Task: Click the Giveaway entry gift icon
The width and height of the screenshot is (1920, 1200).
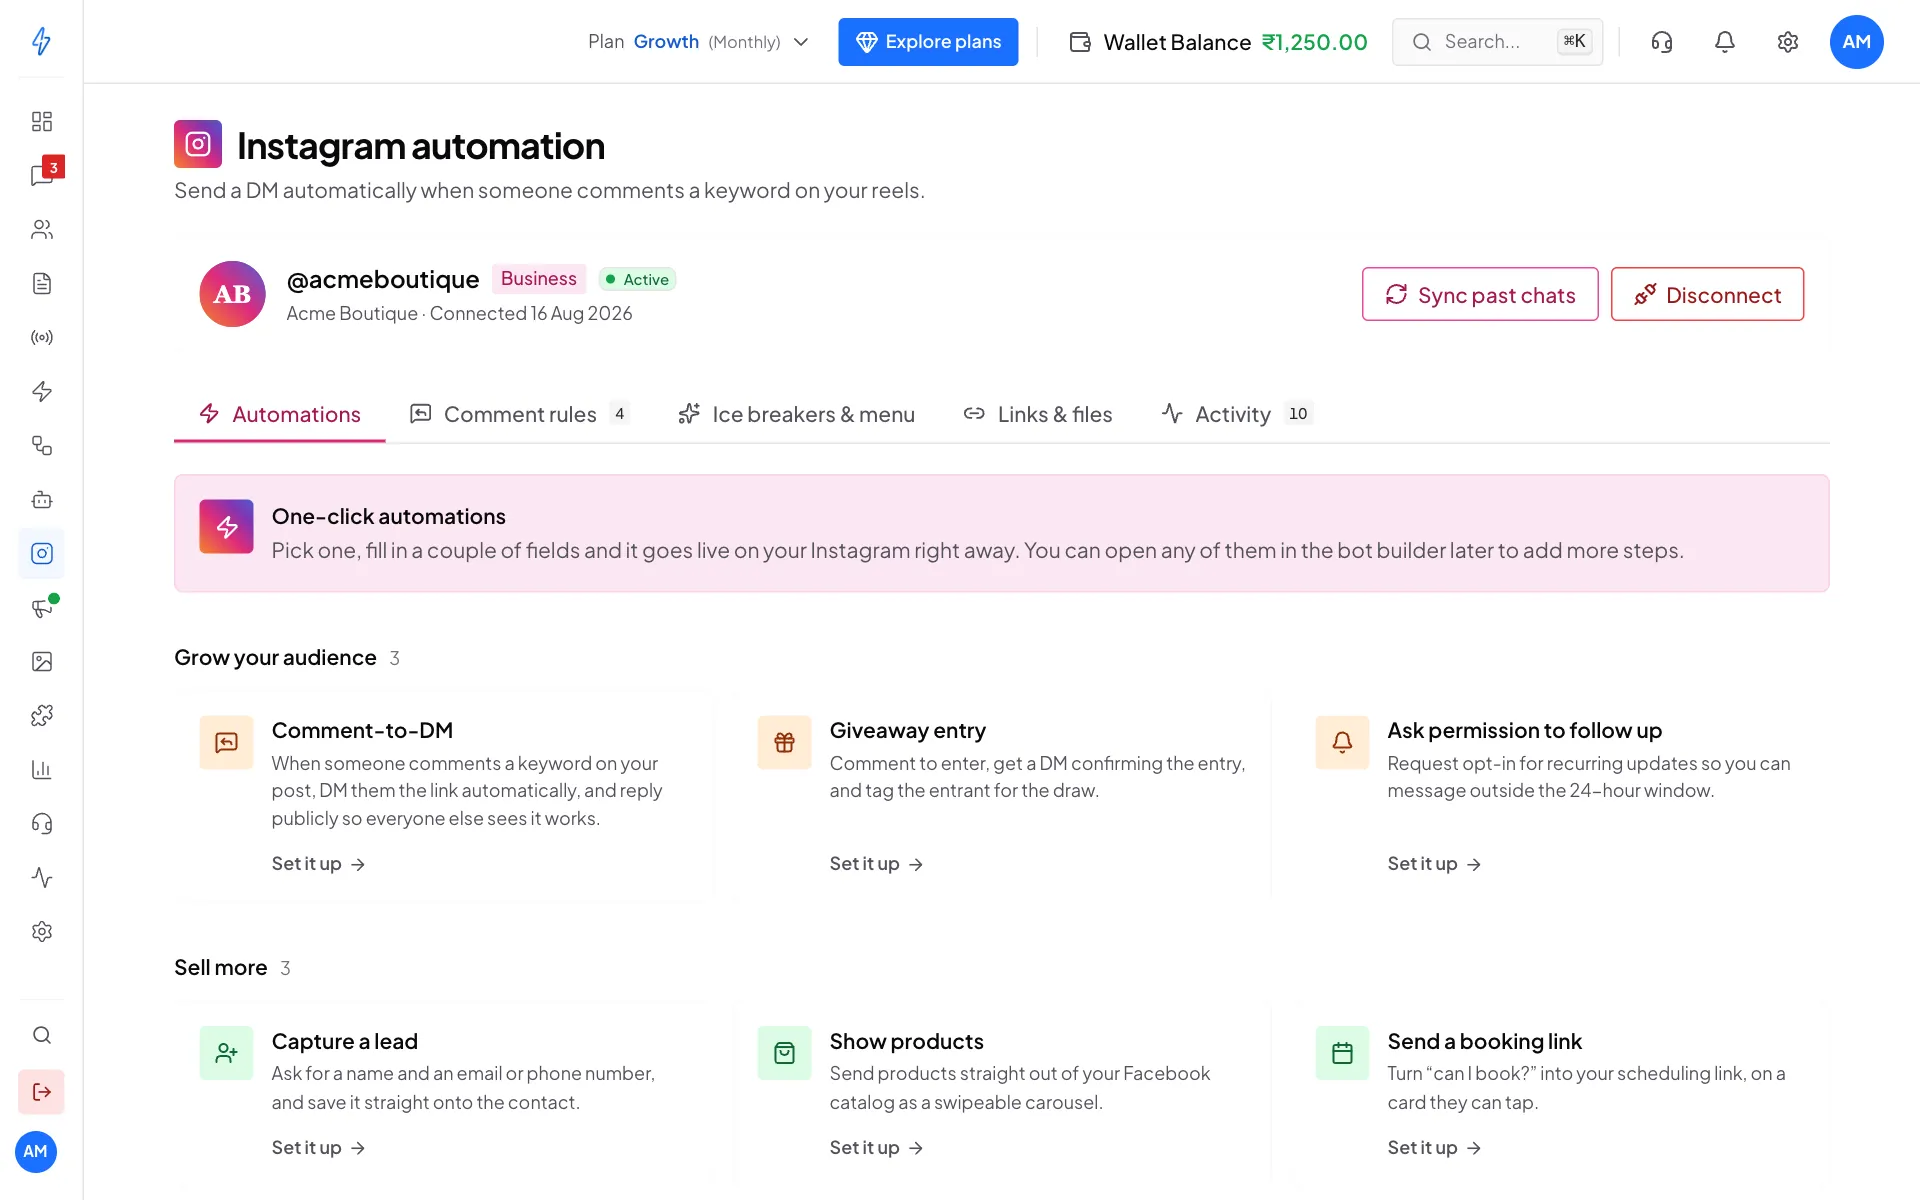Action: coord(784,742)
